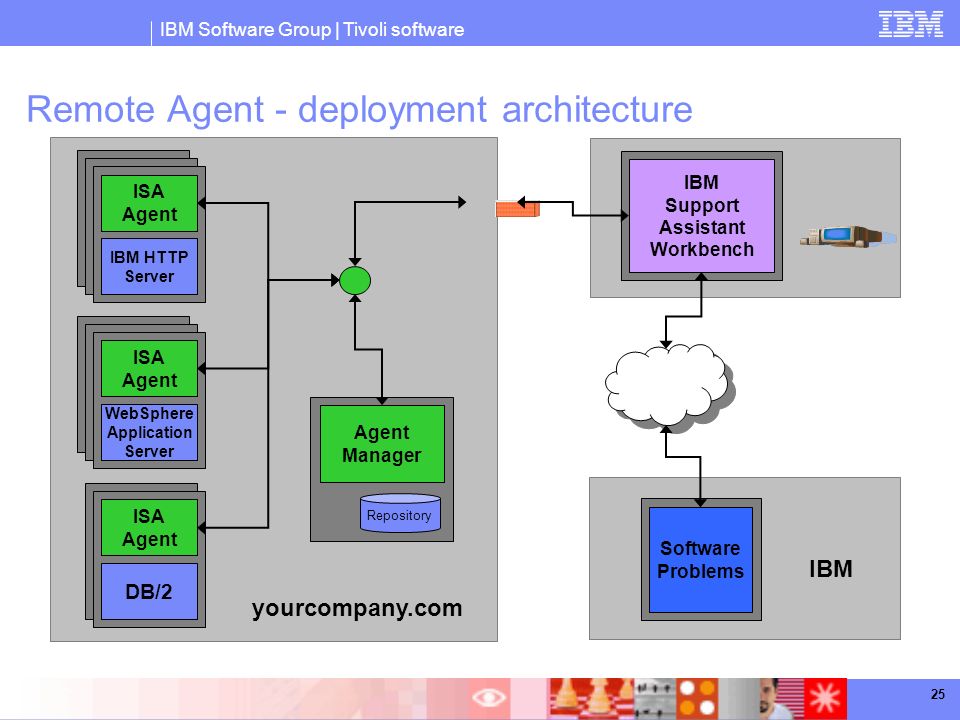Click the Repository cylinder
The width and height of the screenshot is (960, 720).
[x=400, y=513]
